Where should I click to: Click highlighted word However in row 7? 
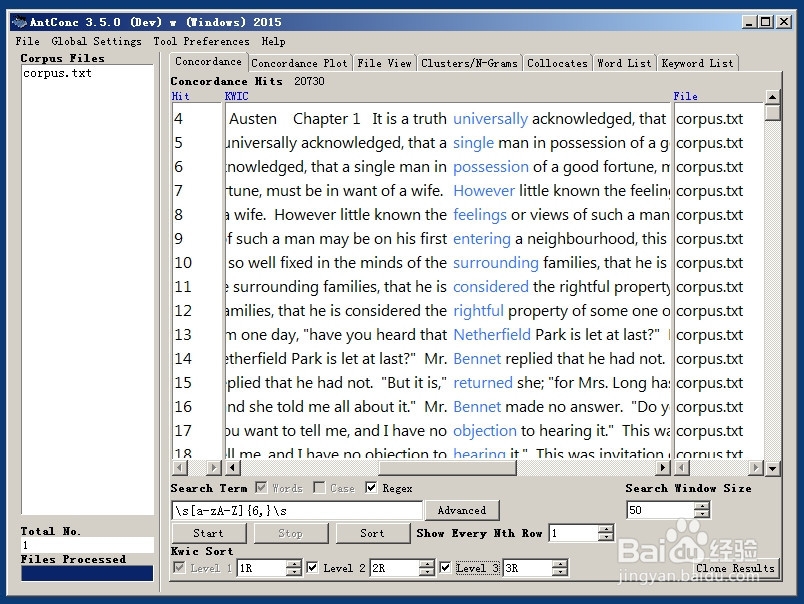pos(484,191)
